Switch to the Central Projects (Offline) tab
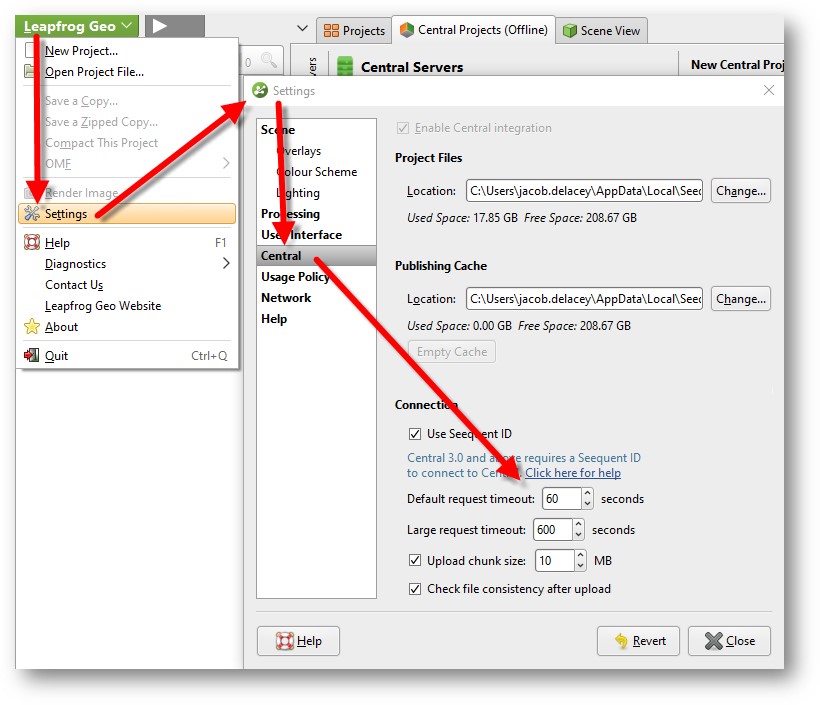 (x=473, y=30)
